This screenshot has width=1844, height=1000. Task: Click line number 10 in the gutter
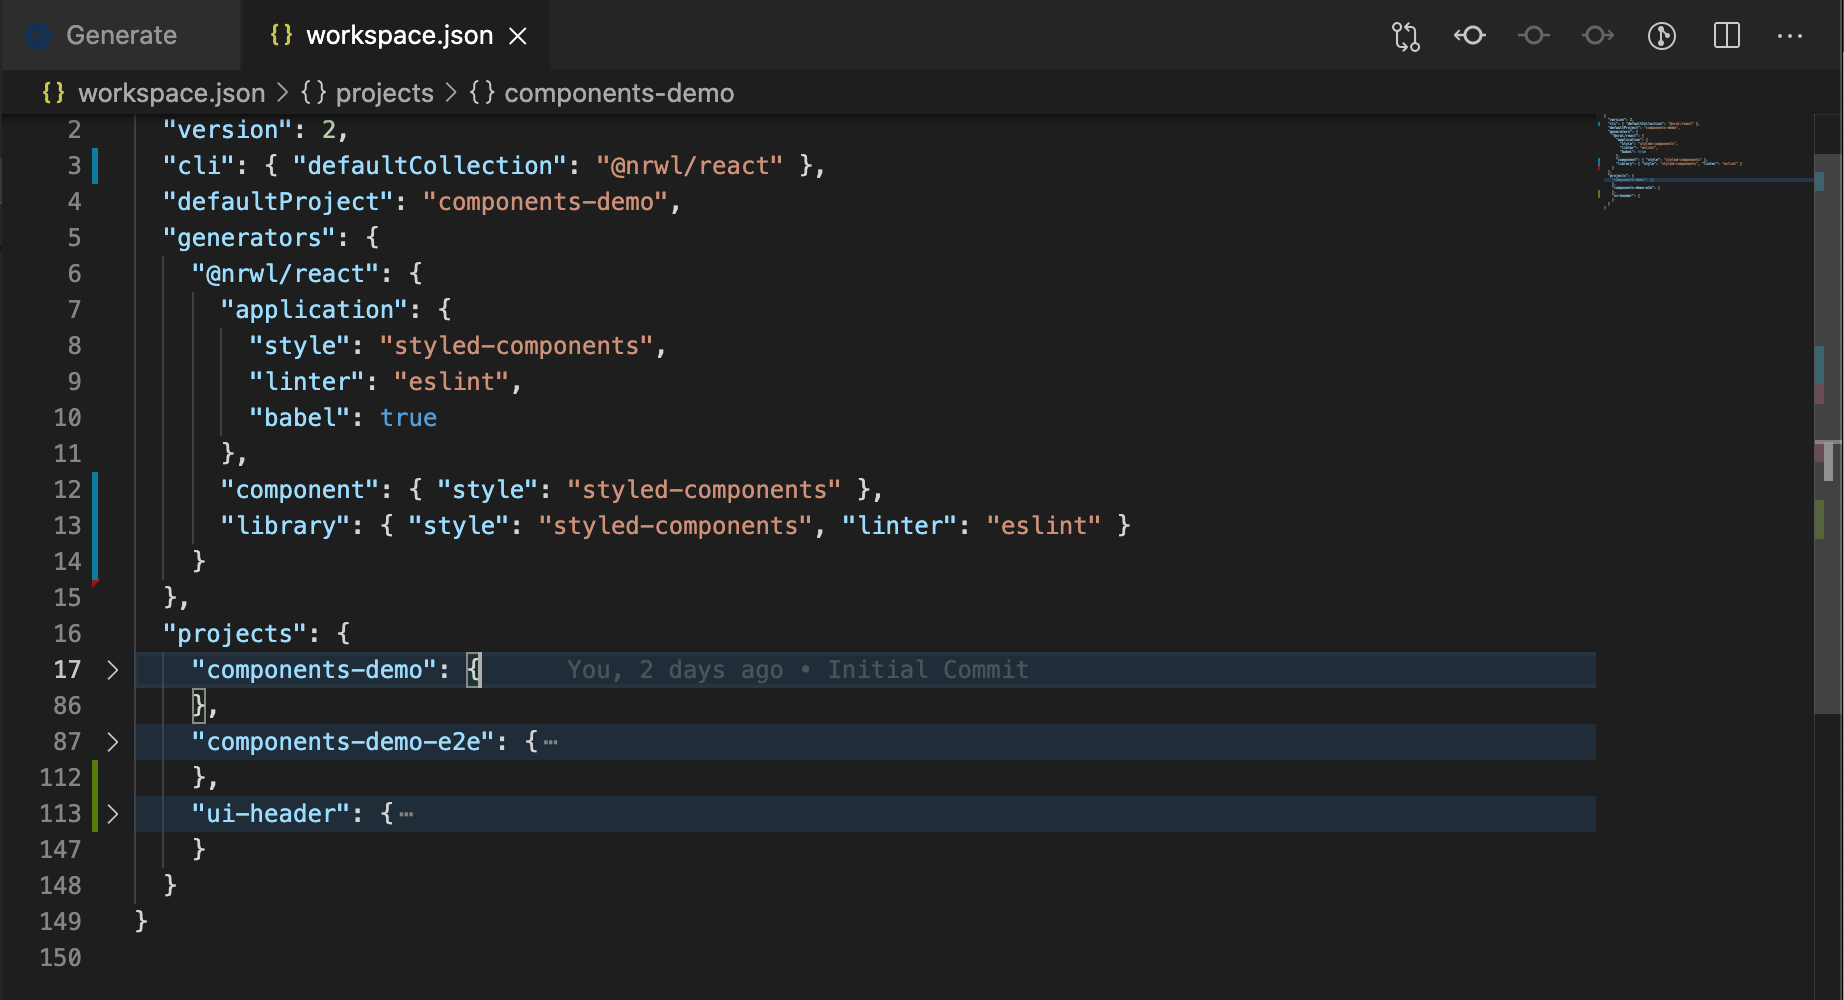coord(67,418)
